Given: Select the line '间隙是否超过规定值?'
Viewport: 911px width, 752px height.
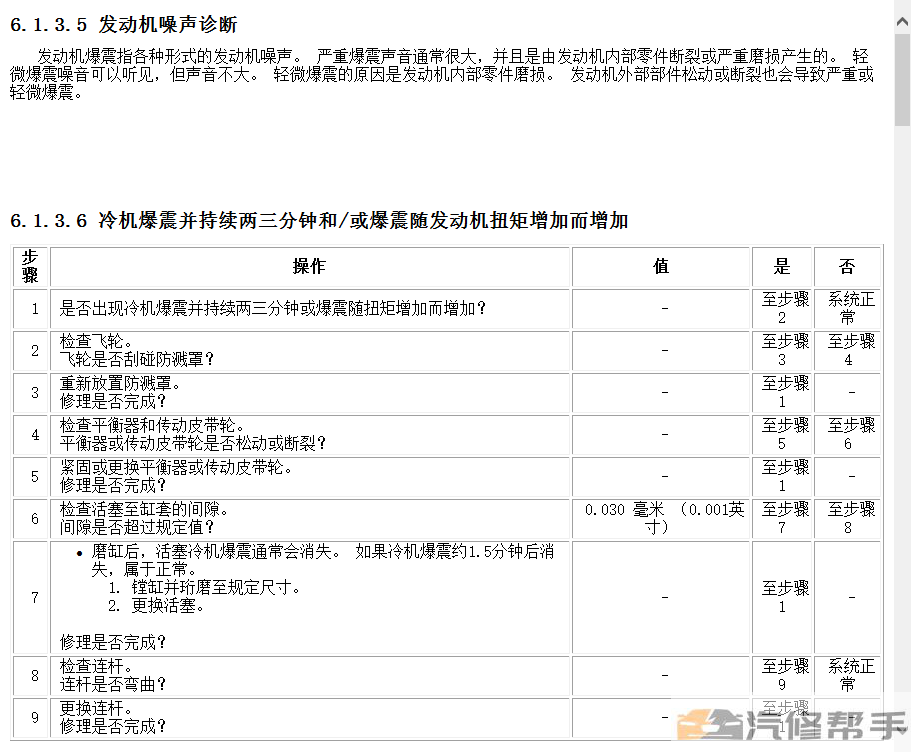Looking at the screenshot, I should coord(137,528).
